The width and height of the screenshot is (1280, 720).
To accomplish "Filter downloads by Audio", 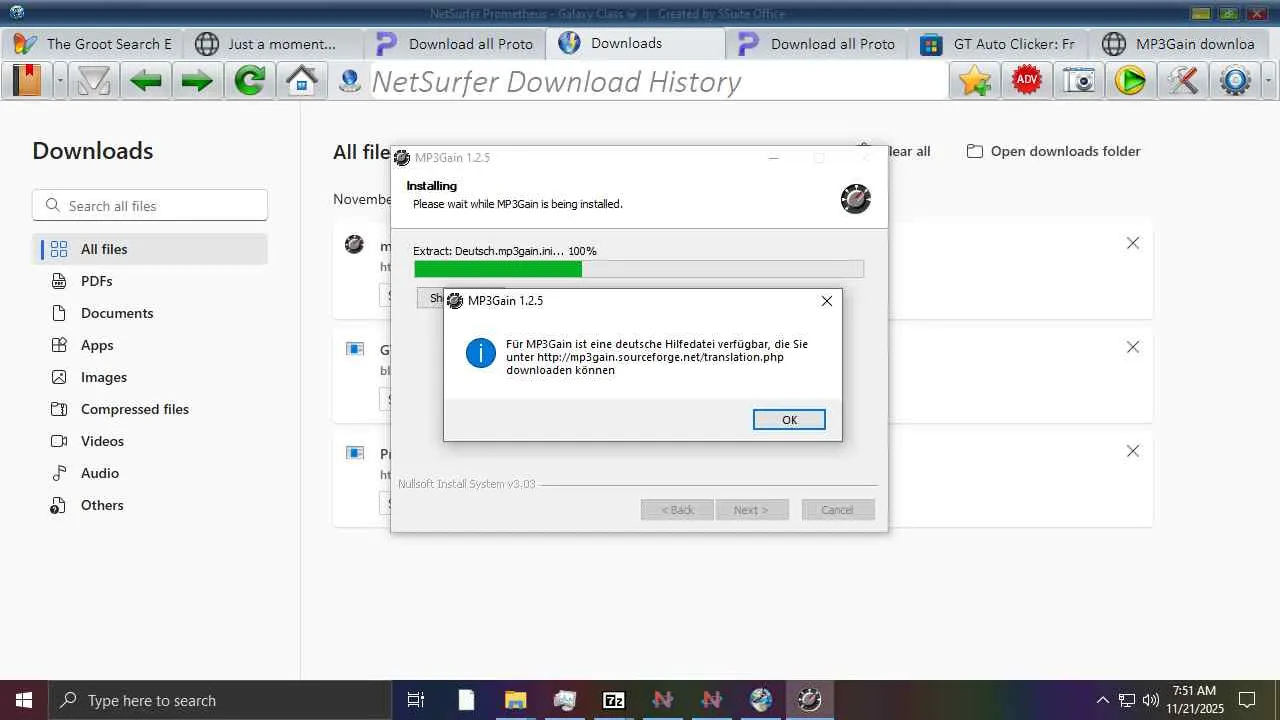I will pyautogui.click(x=150, y=473).
